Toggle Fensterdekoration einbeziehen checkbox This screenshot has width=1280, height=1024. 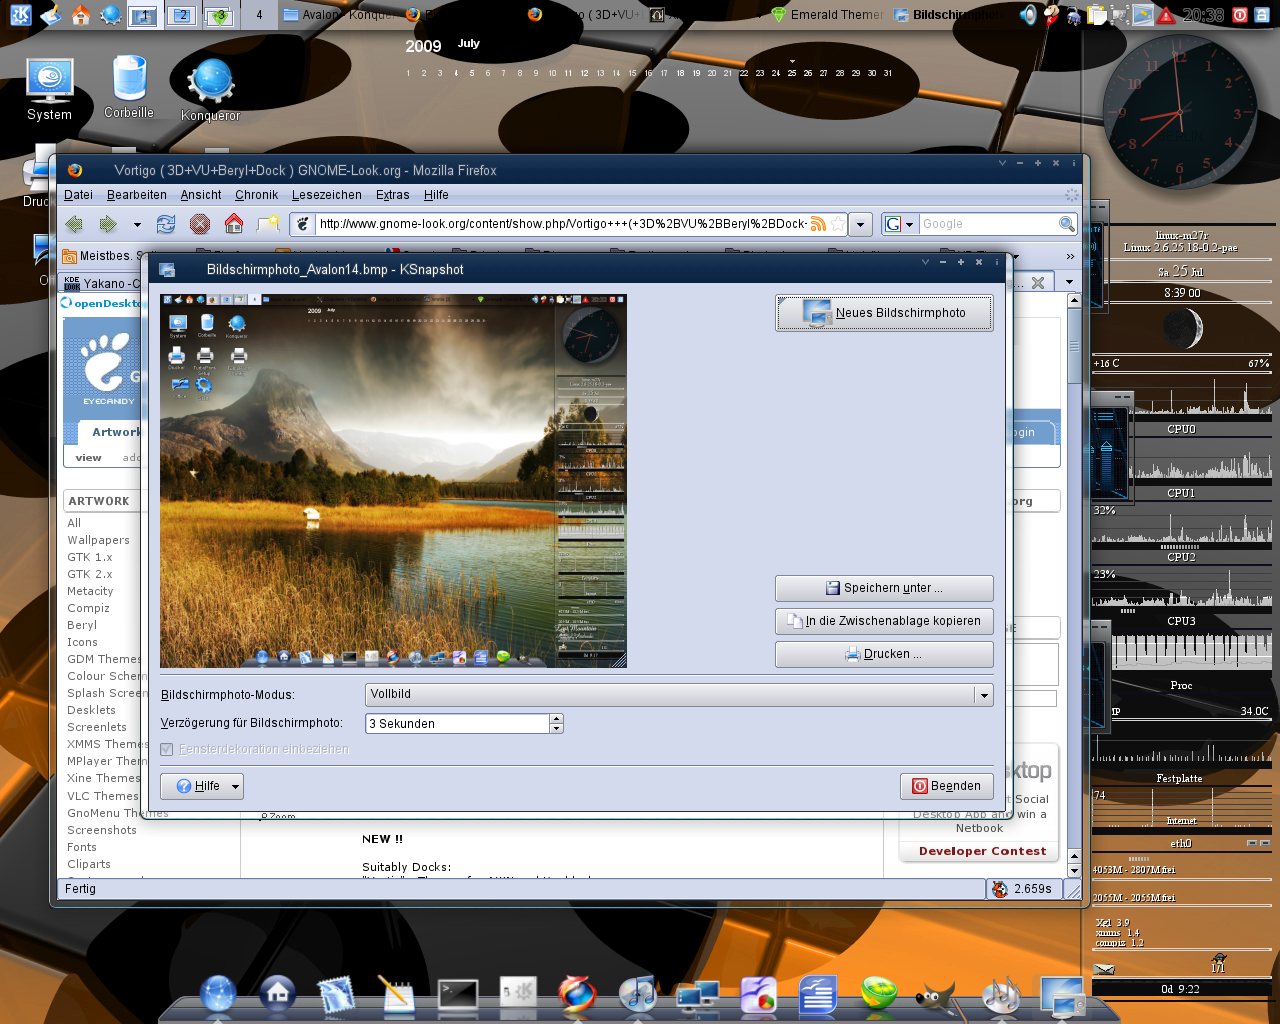coord(167,749)
